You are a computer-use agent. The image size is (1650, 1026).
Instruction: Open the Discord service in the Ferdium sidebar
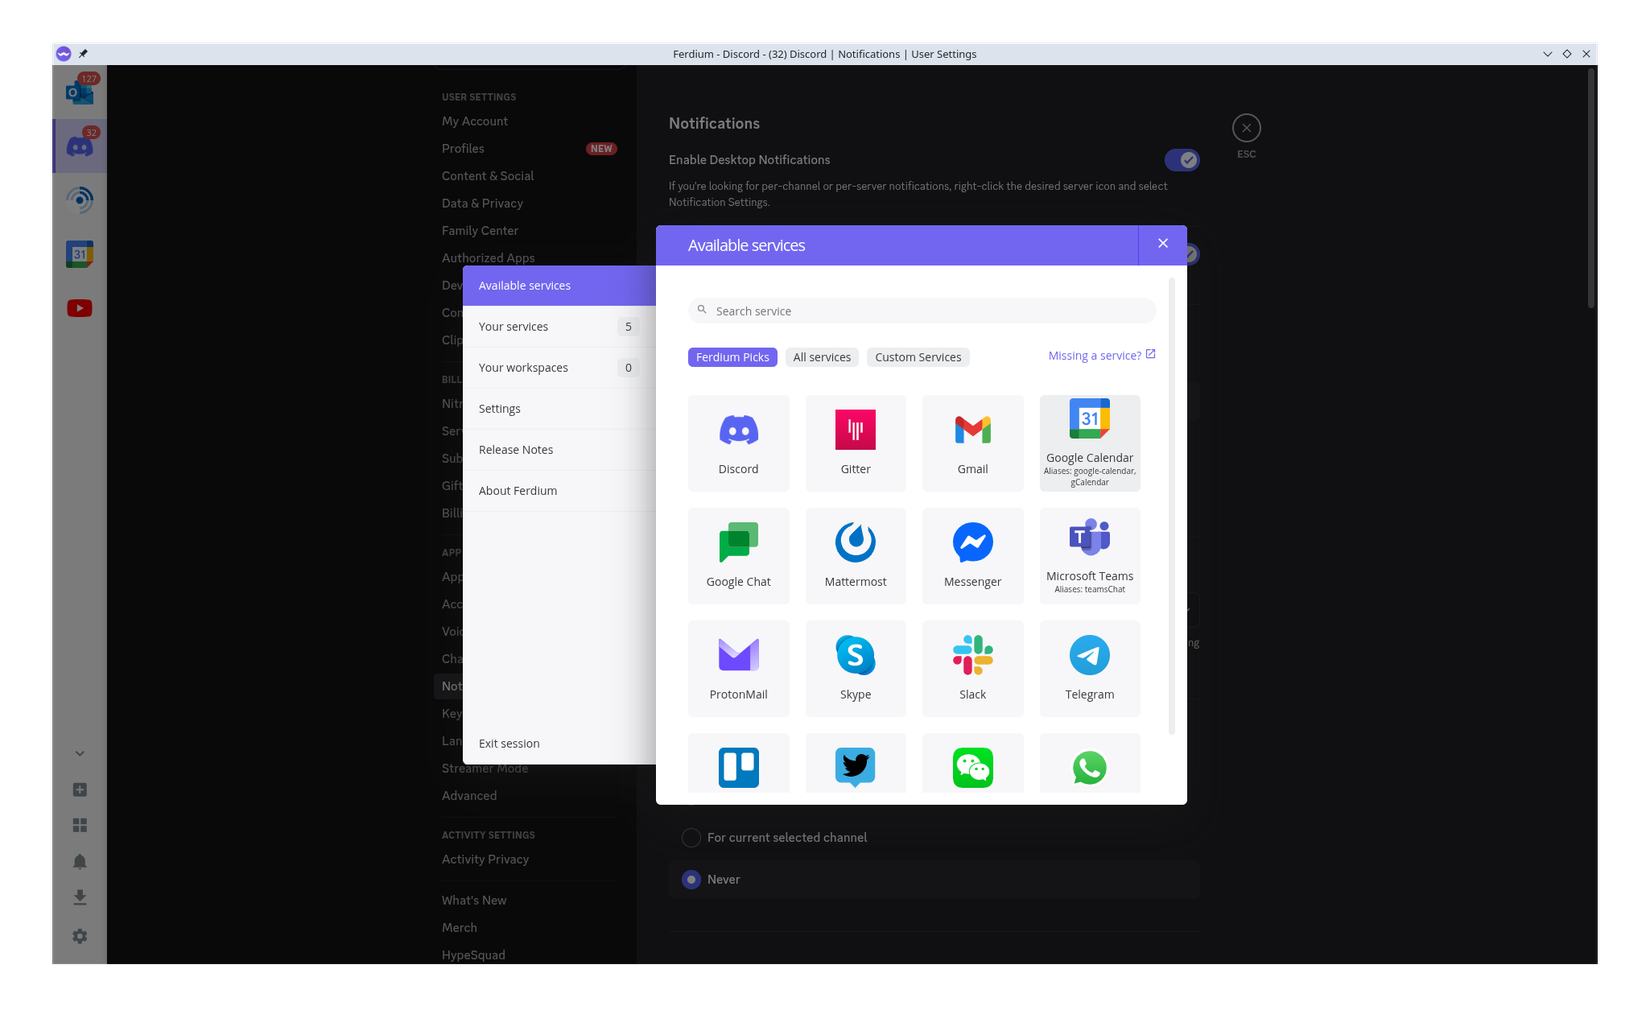click(79, 145)
